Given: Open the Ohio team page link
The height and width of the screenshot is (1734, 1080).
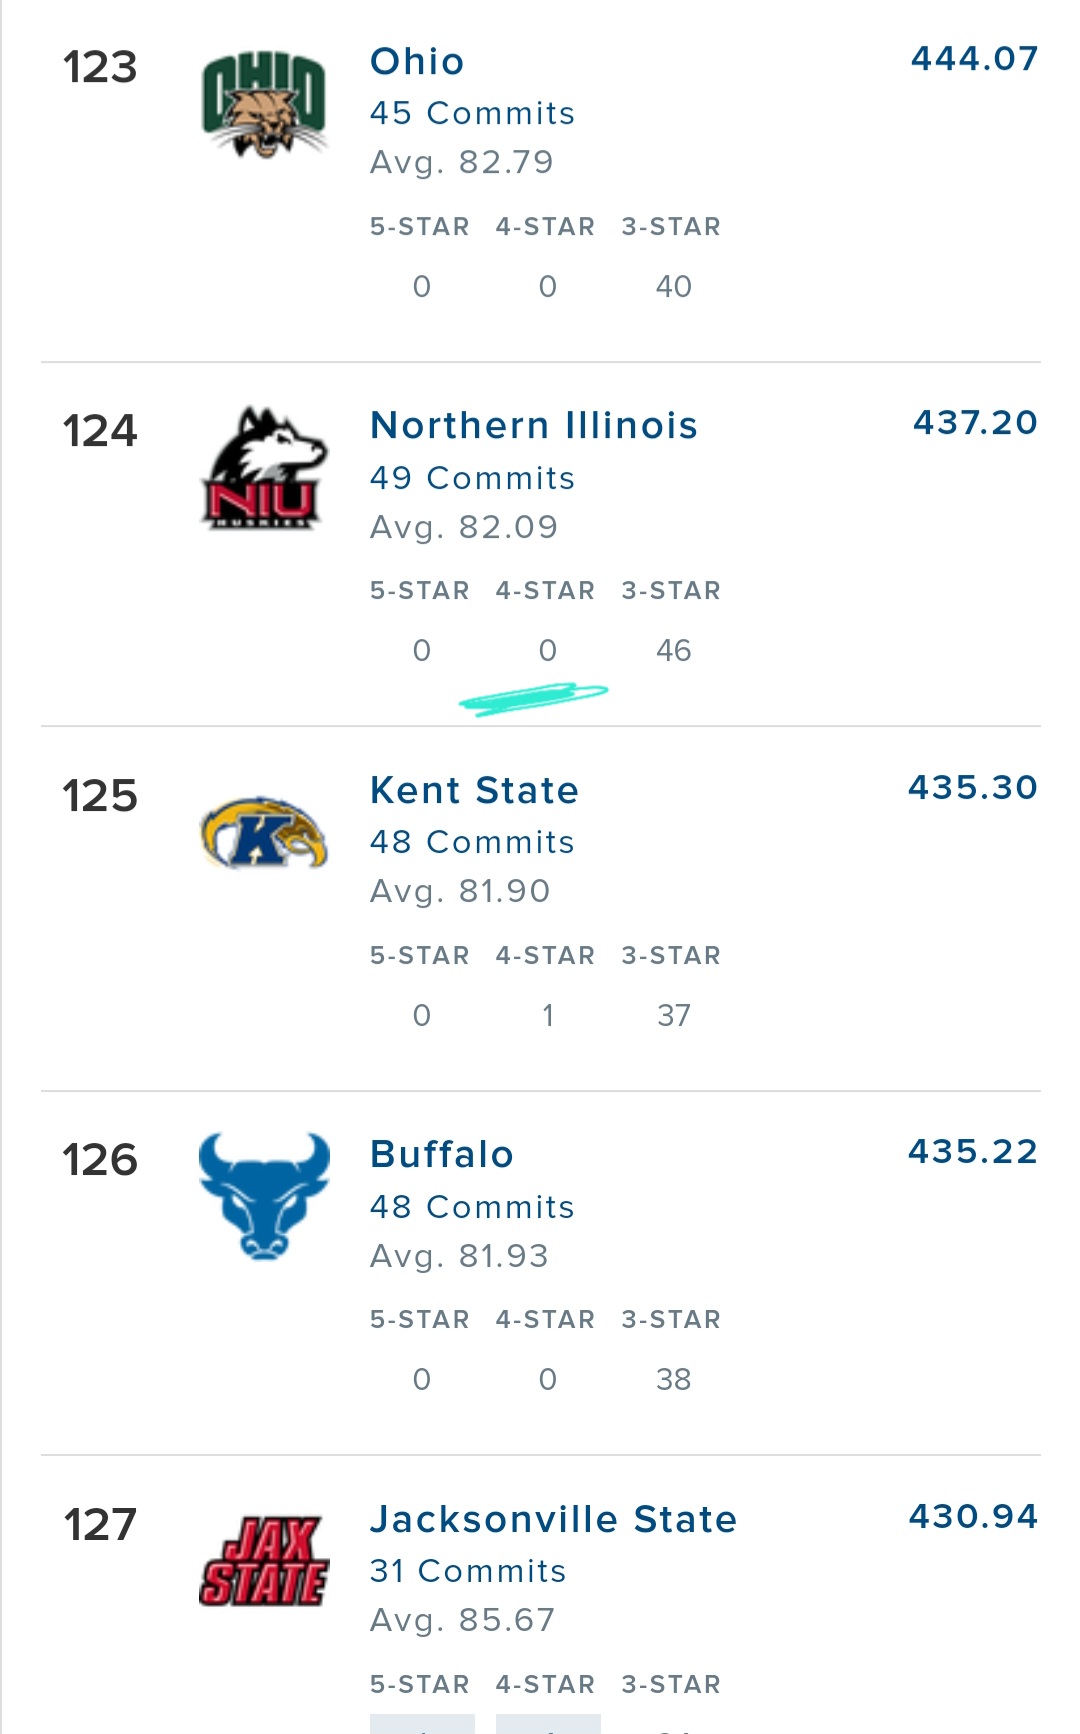Looking at the screenshot, I should point(417,62).
